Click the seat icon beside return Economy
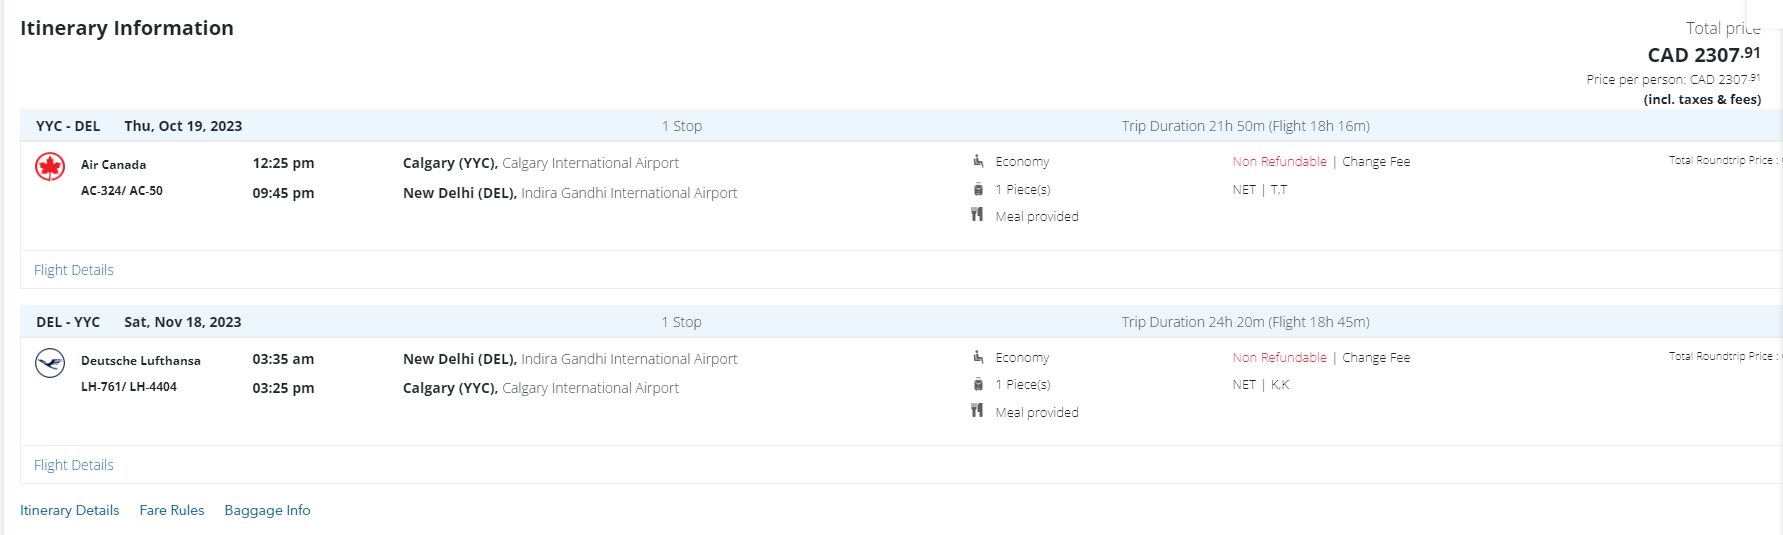Screen dimensions: 1783x535 tap(978, 357)
